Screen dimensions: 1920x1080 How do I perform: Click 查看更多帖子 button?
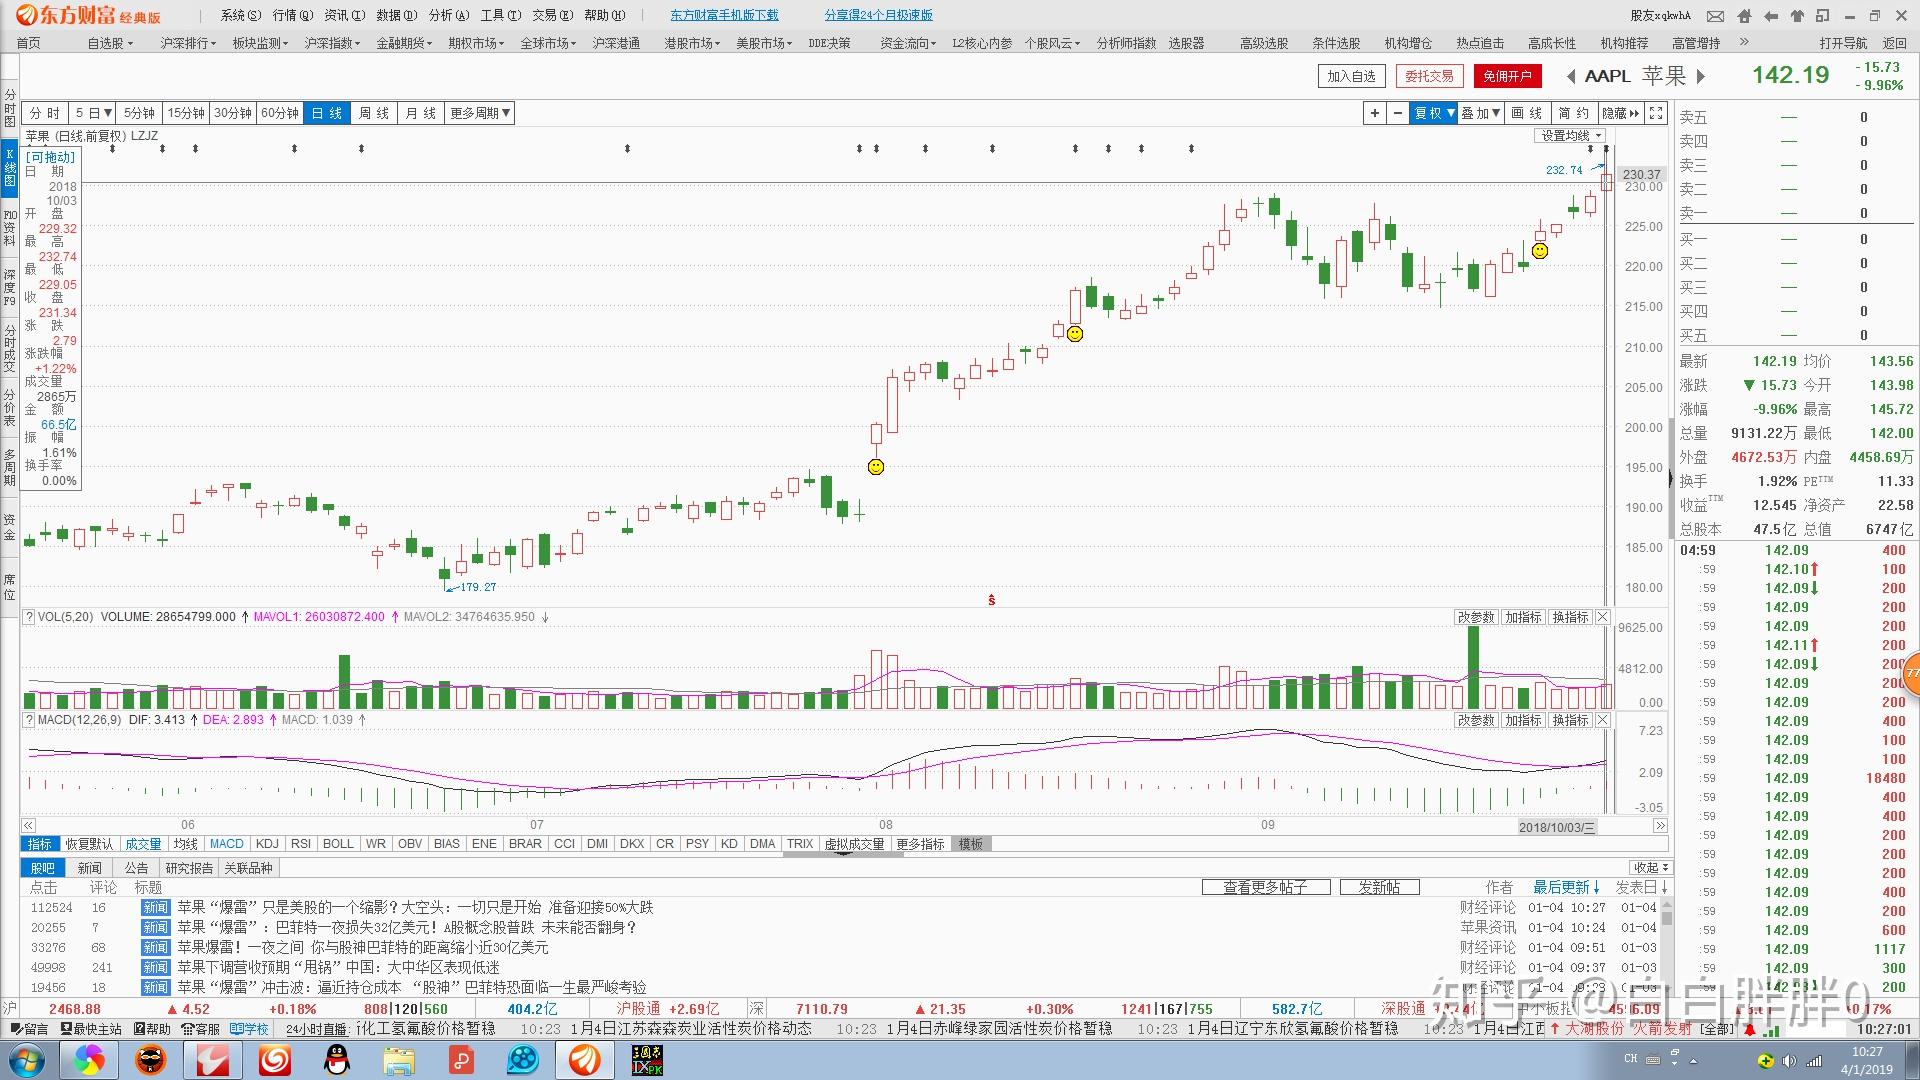(1266, 887)
